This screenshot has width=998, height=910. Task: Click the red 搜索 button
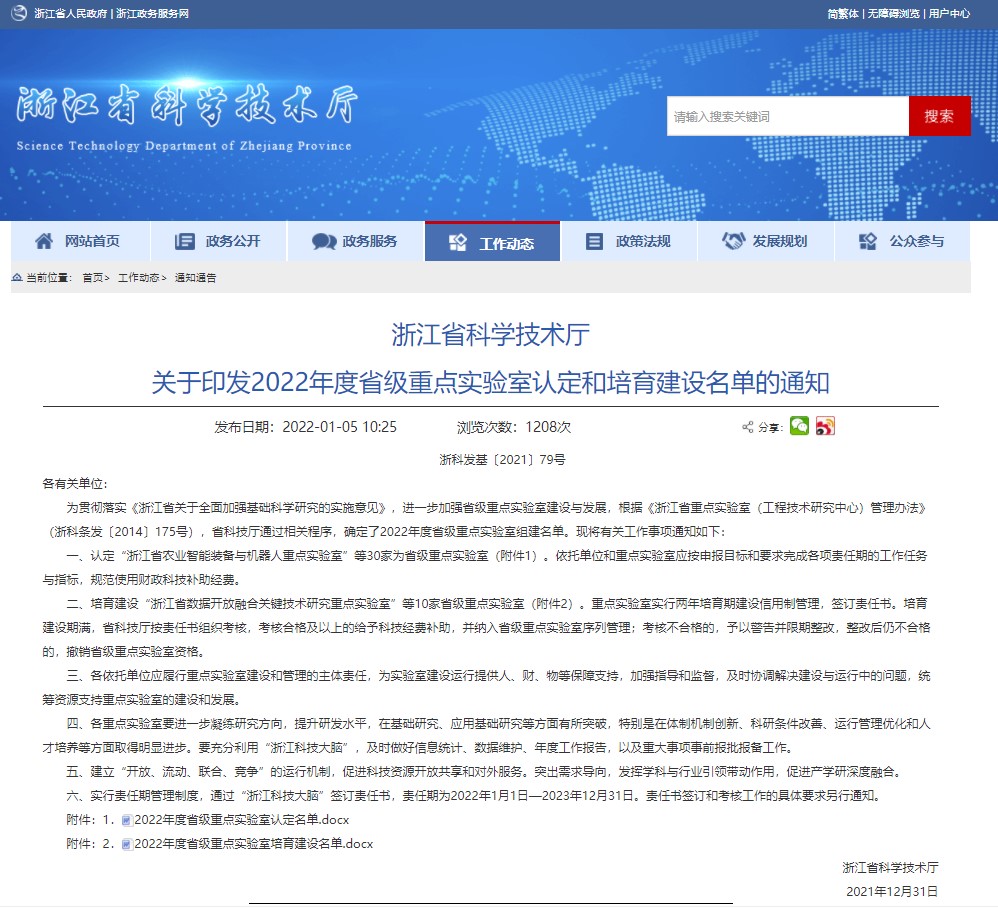[x=939, y=116]
